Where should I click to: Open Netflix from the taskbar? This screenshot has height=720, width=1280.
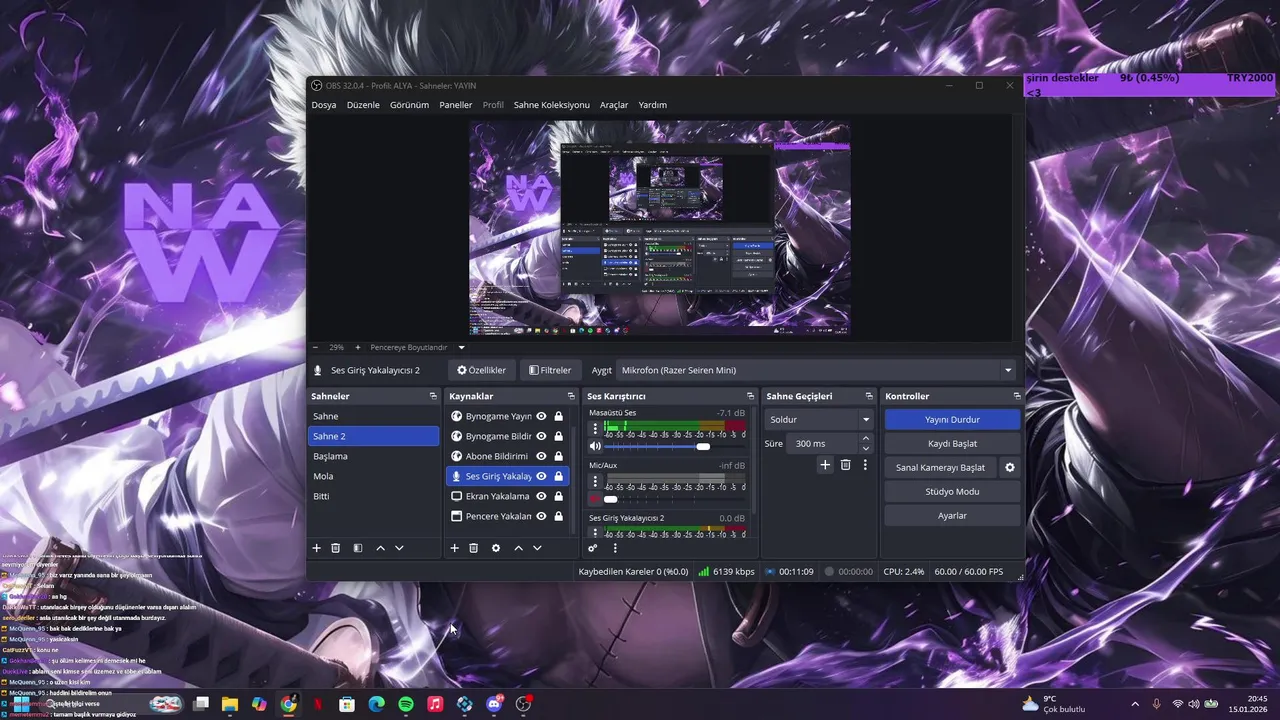tap(318, 704)
